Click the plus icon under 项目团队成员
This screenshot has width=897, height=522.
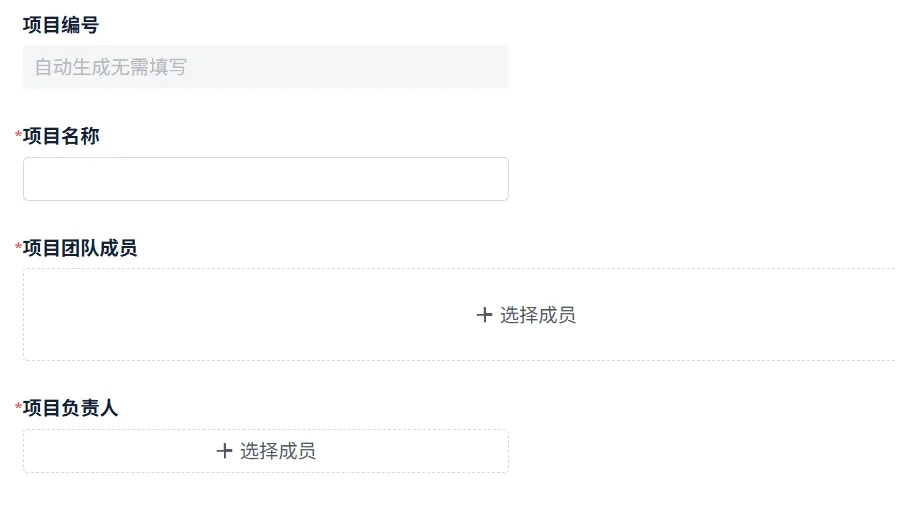(x=485, y=315)
